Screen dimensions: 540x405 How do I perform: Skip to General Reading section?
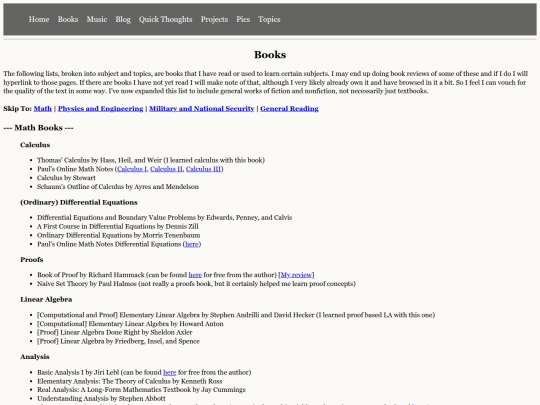[289, 108]
